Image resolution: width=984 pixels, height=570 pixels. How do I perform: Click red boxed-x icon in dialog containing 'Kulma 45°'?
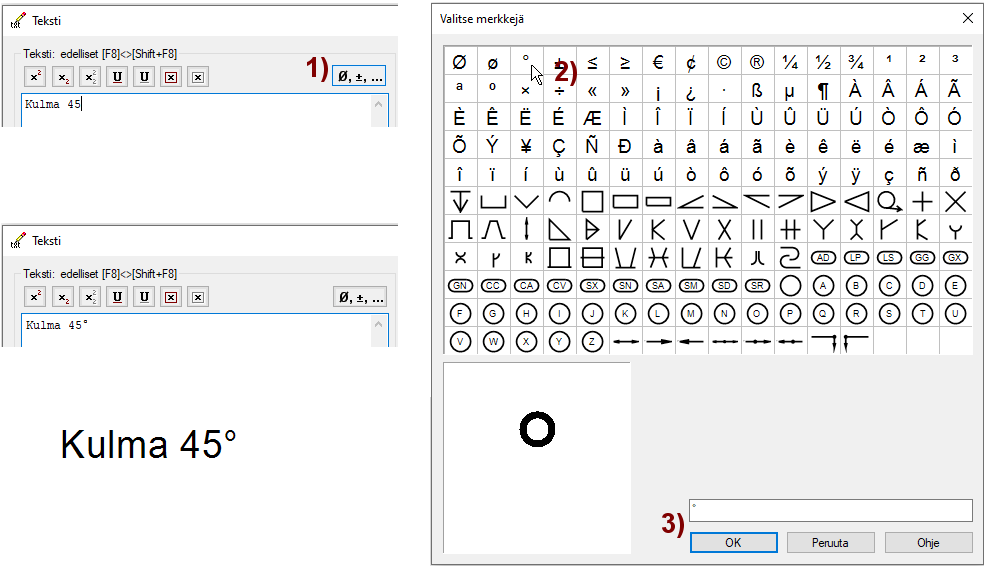click(x=171, y=296)
